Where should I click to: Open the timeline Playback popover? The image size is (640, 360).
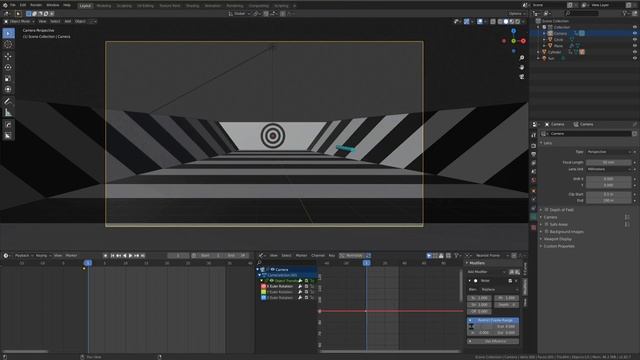[23, 256]
